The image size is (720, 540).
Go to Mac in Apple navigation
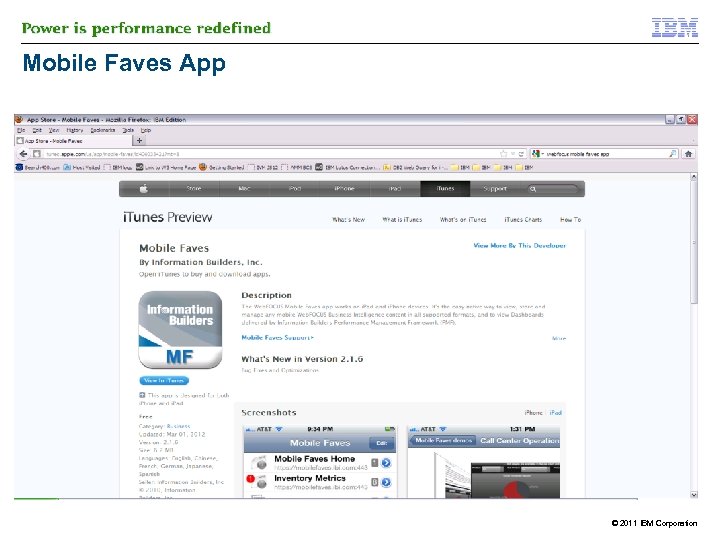(x=244, y=189)
